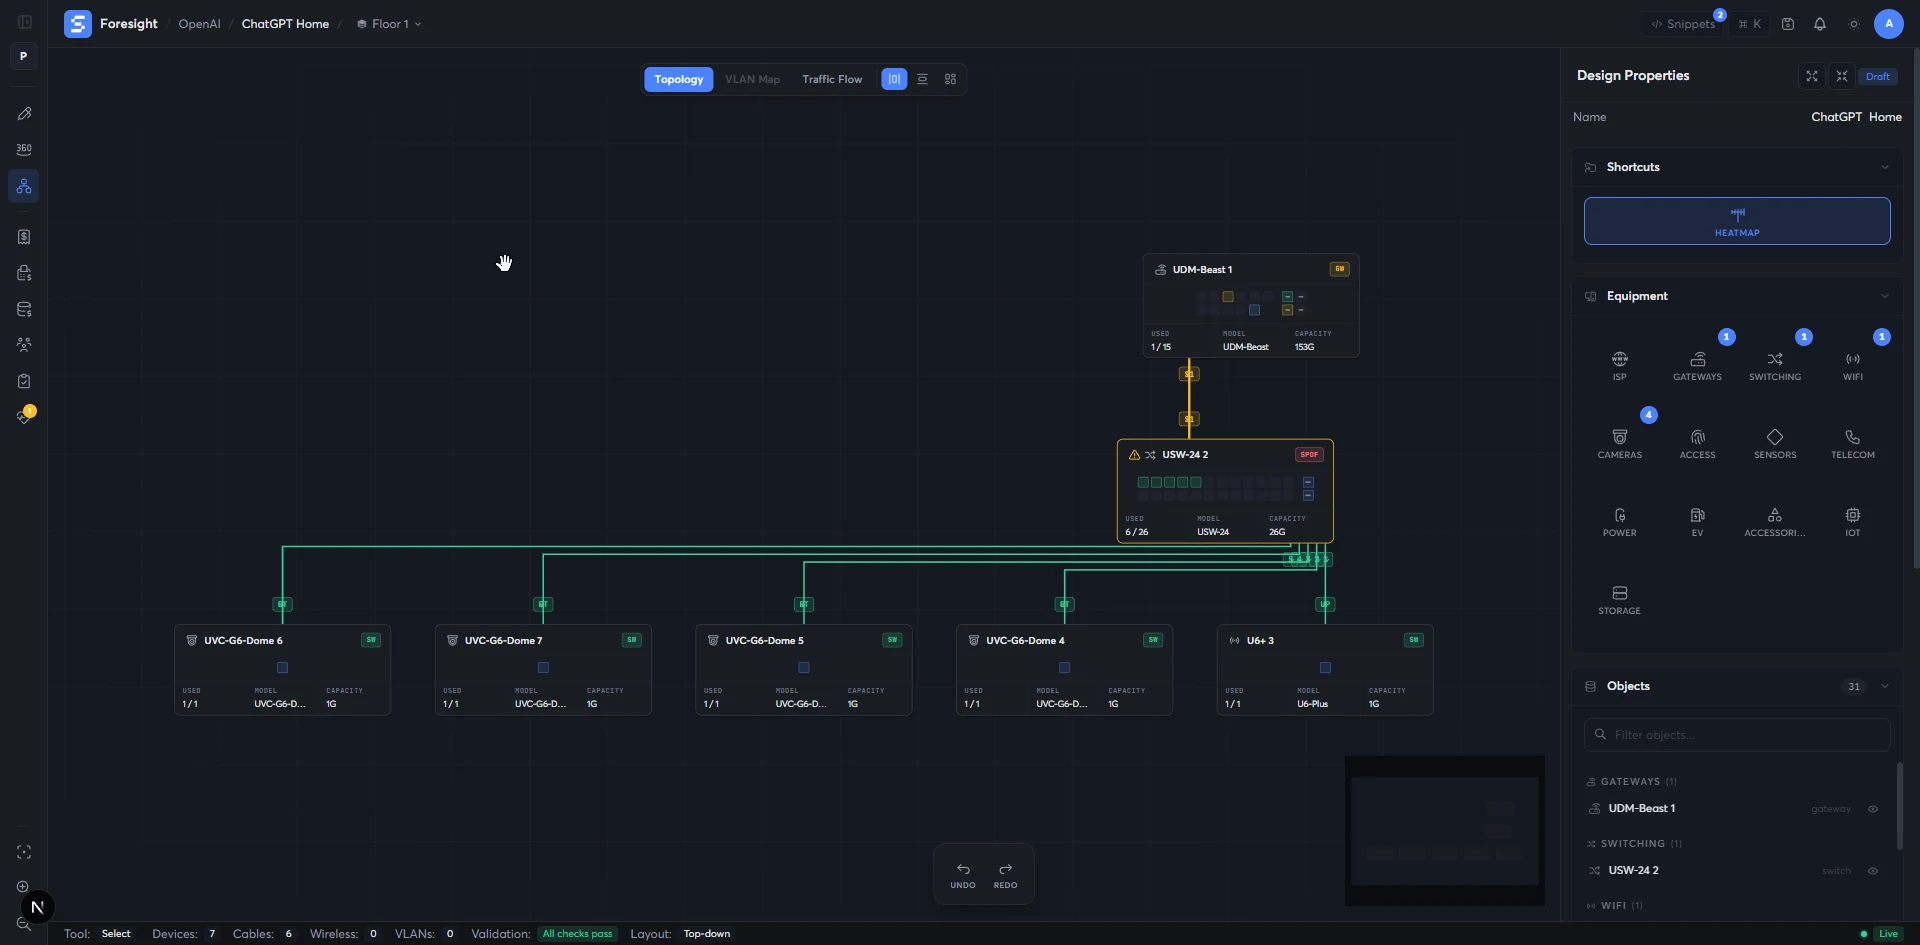Switch to the Traffic Flow tab
Screen dimensions: 1920x945
tap(832, 79)
